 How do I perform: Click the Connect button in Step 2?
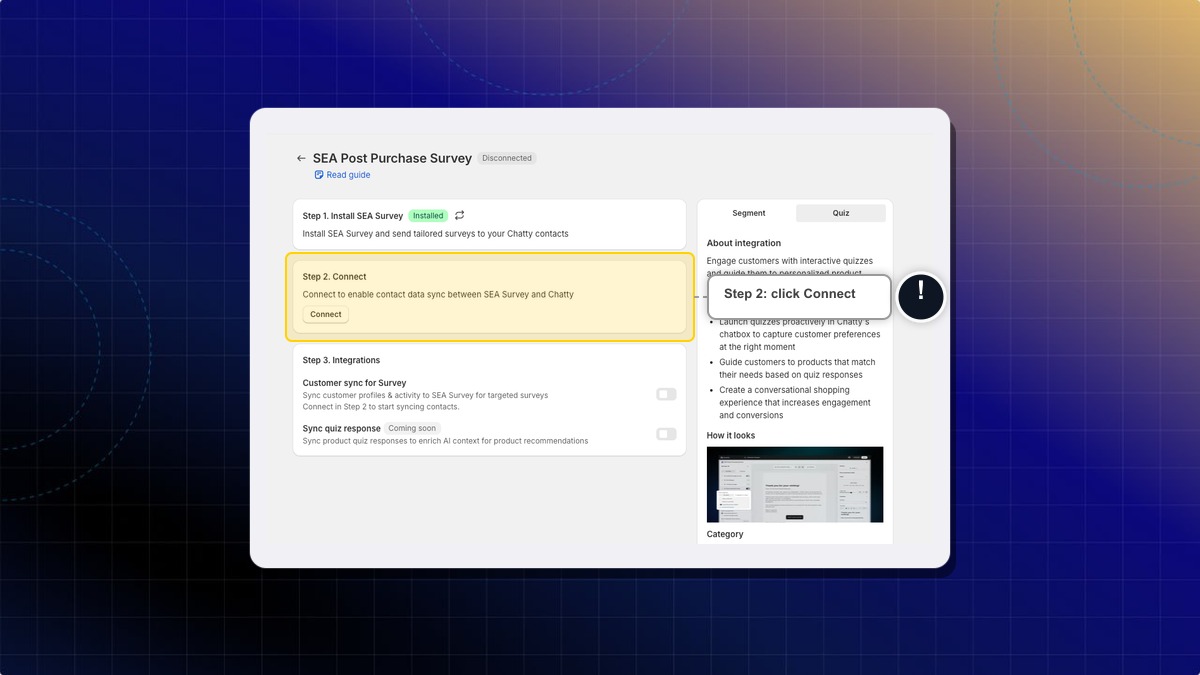tap(326, 314)
